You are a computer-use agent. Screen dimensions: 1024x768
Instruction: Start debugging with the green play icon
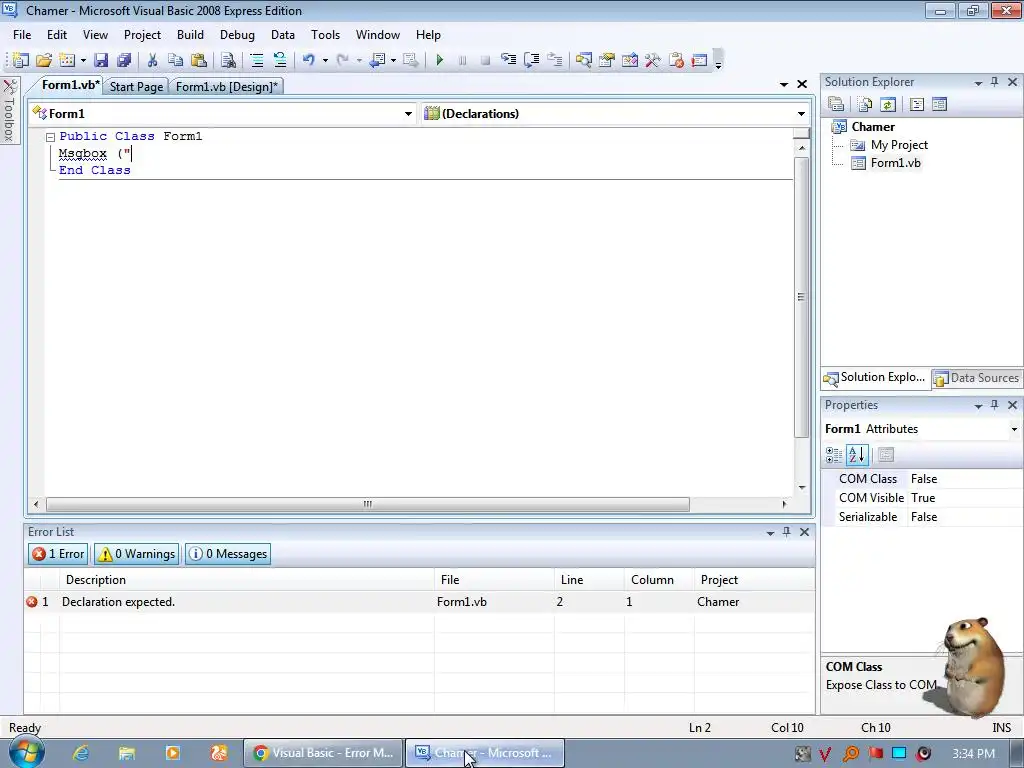pyautogui.click(x=440, y=60)
